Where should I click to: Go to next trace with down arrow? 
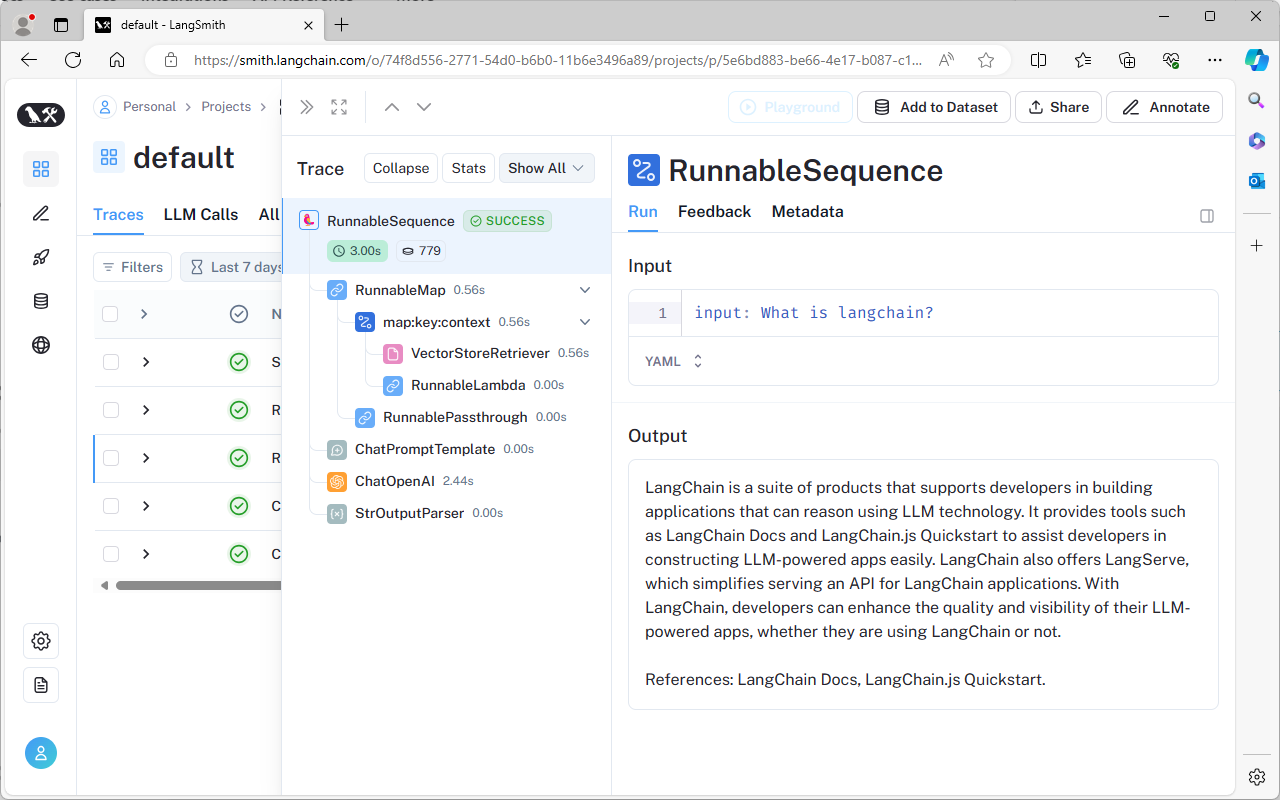click(x=424, y=107)
